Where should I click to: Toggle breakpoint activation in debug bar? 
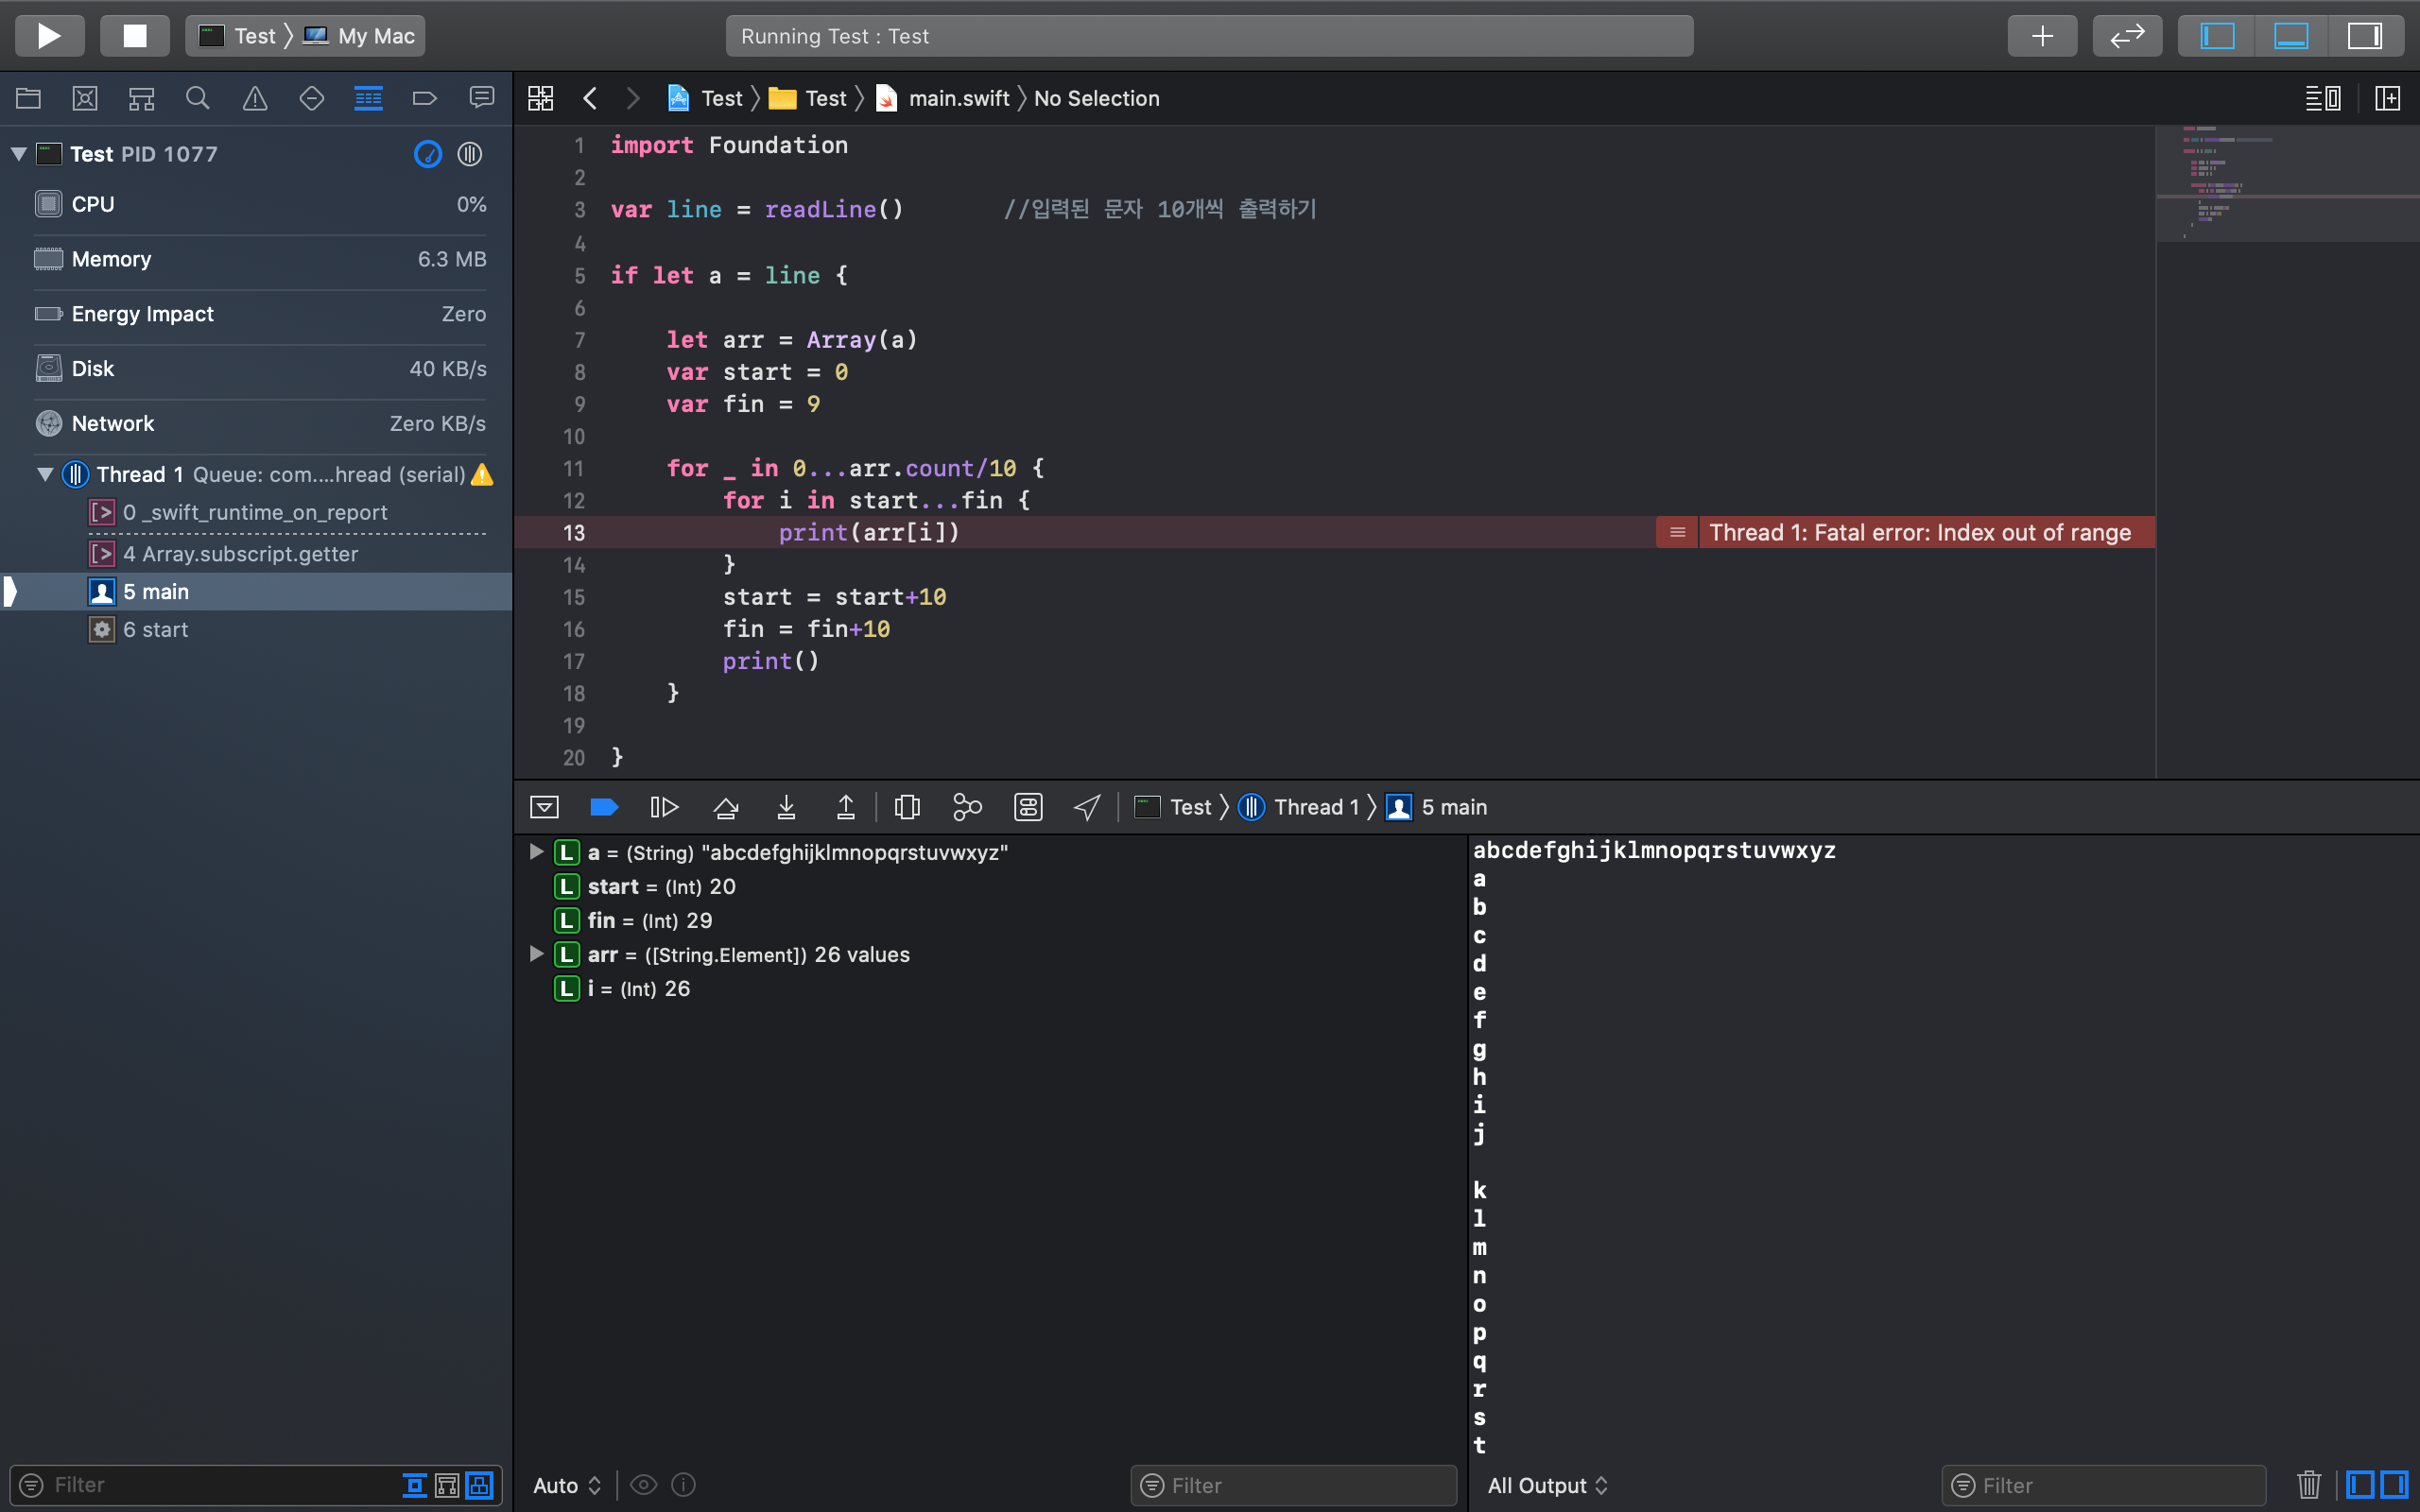click(604, 807)
